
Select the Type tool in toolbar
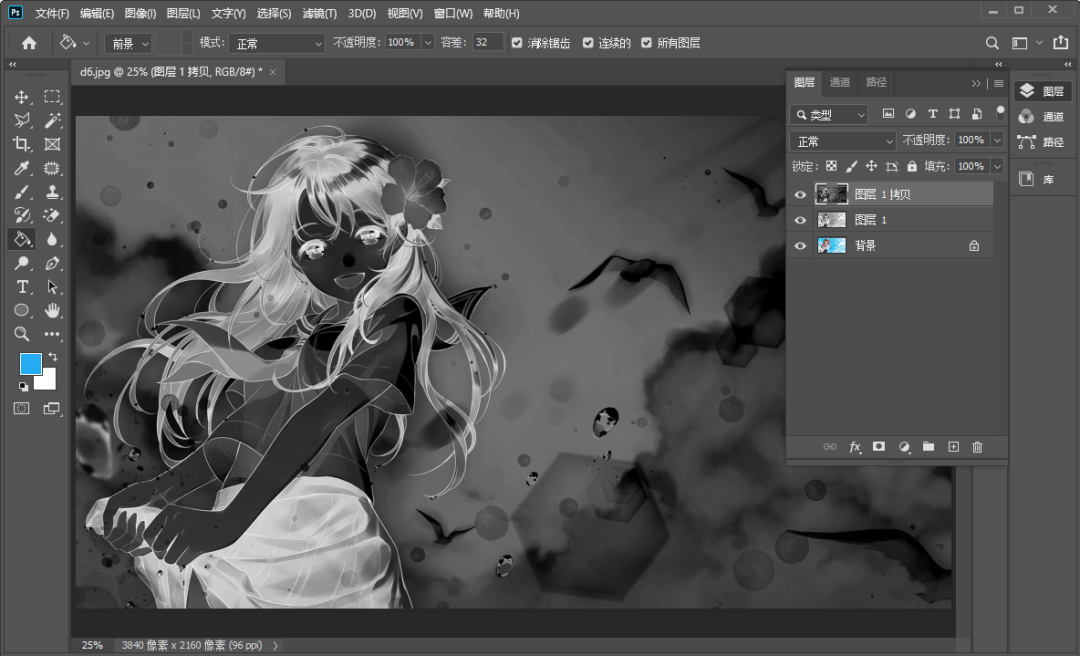22,287
